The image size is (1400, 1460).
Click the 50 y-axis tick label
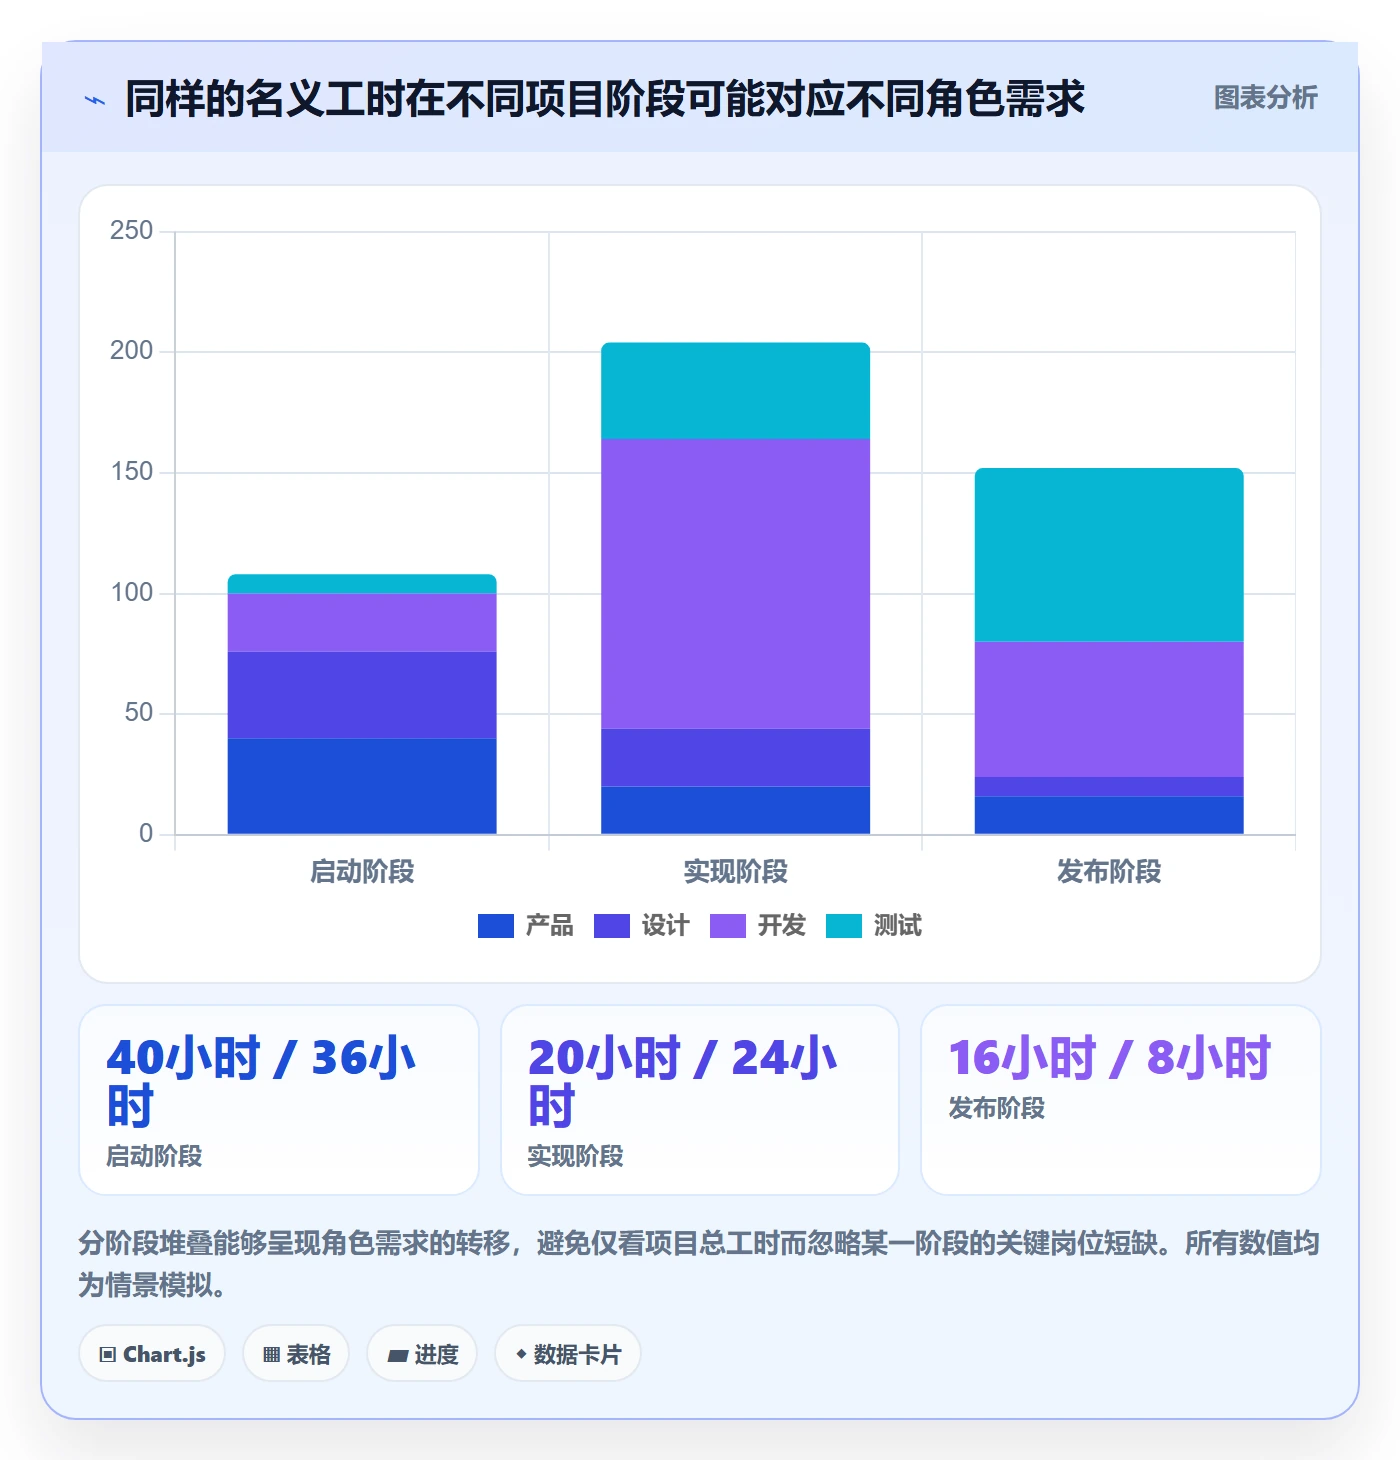coord(139,713)
